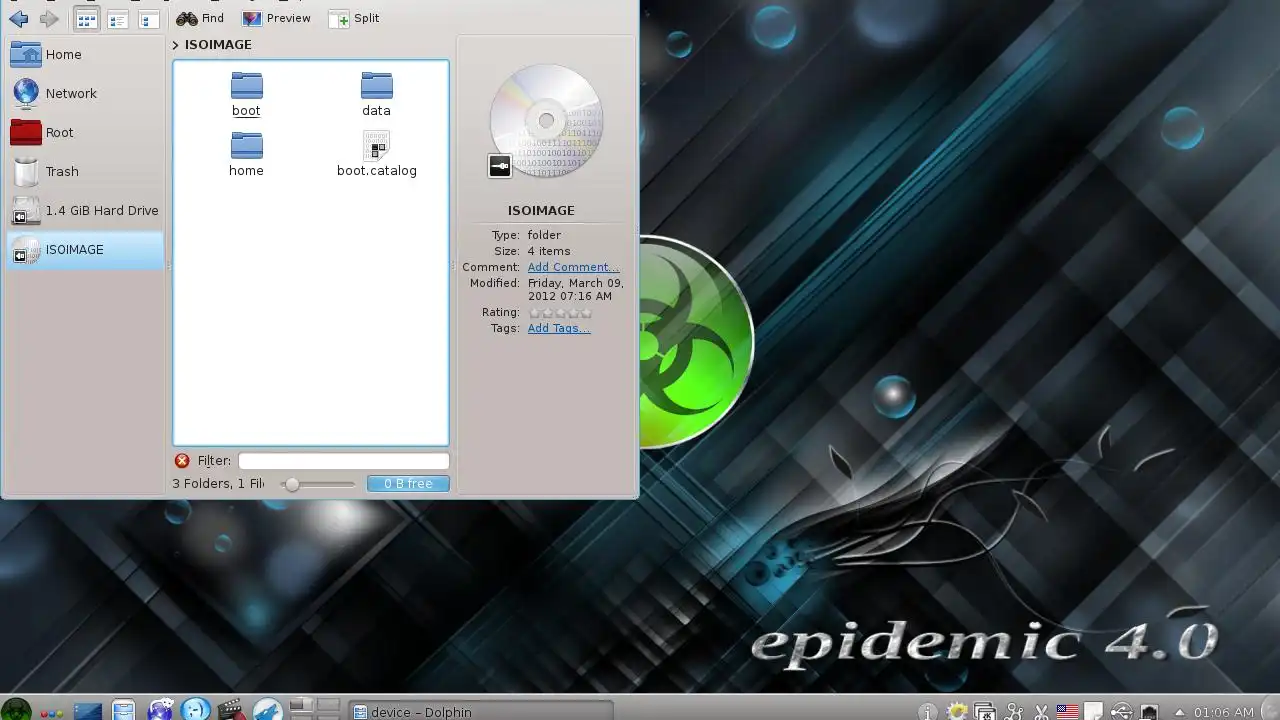Go back with the blue Back arrow
Viewport: 1280px width, 720px height.
(x=17, y=19)
